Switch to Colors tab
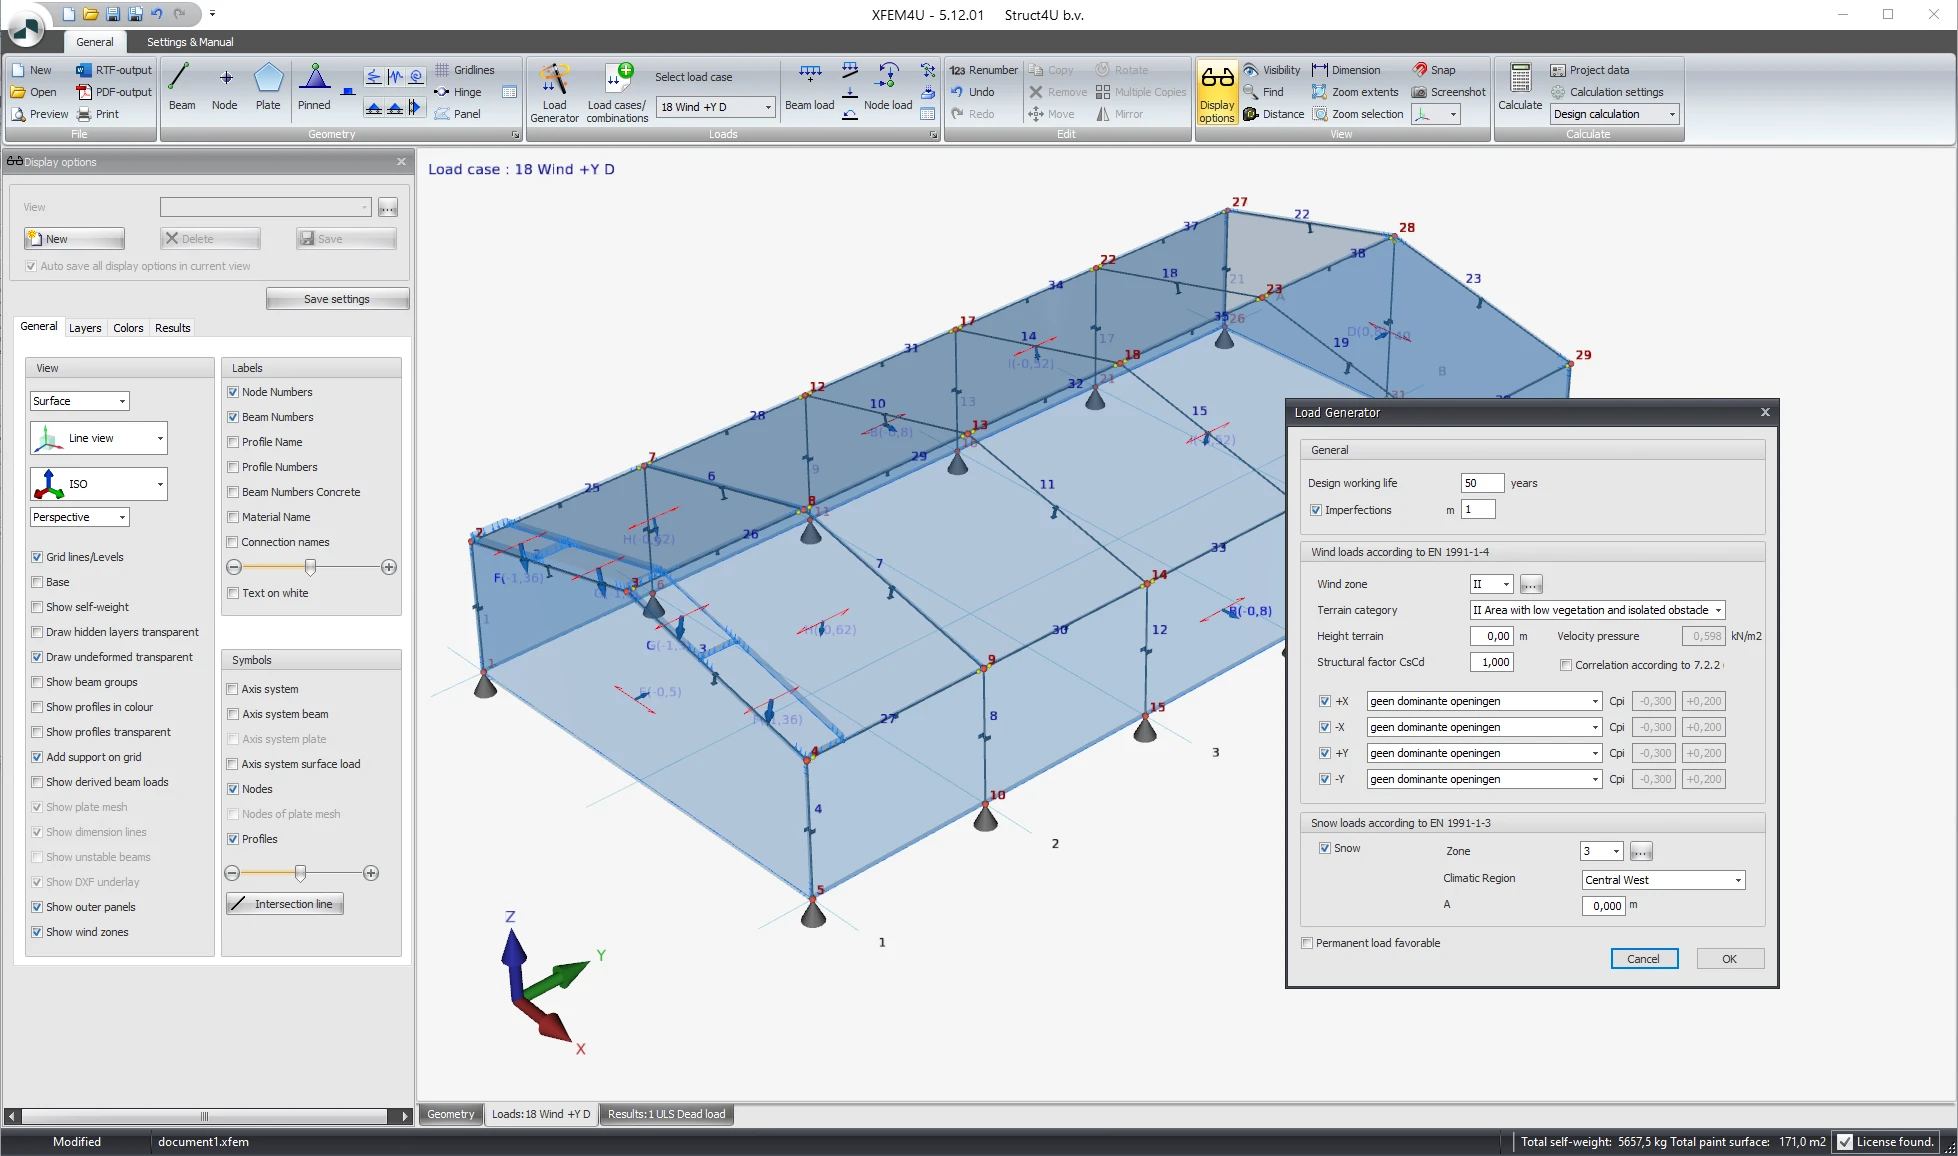The height and width of the screenshot is (1156, 1958). (x=128, y=328)
